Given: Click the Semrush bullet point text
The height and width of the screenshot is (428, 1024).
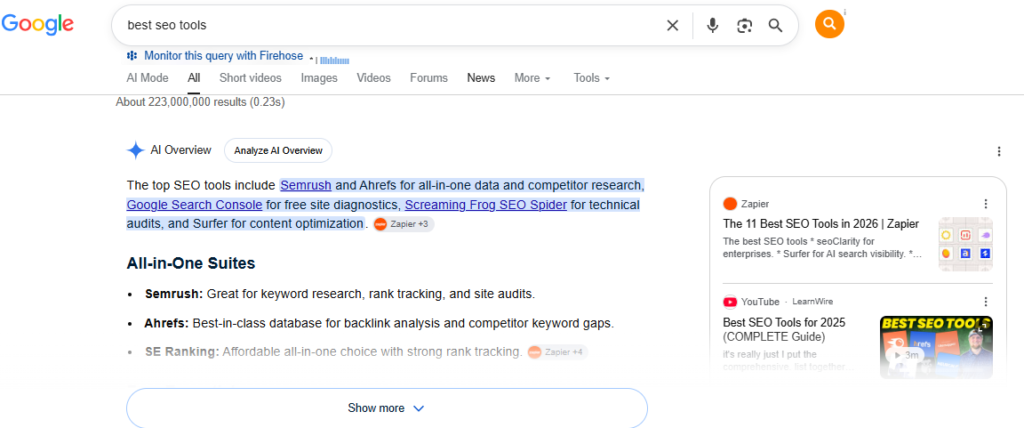Looking at the screenshot, I should coord(340,294).
